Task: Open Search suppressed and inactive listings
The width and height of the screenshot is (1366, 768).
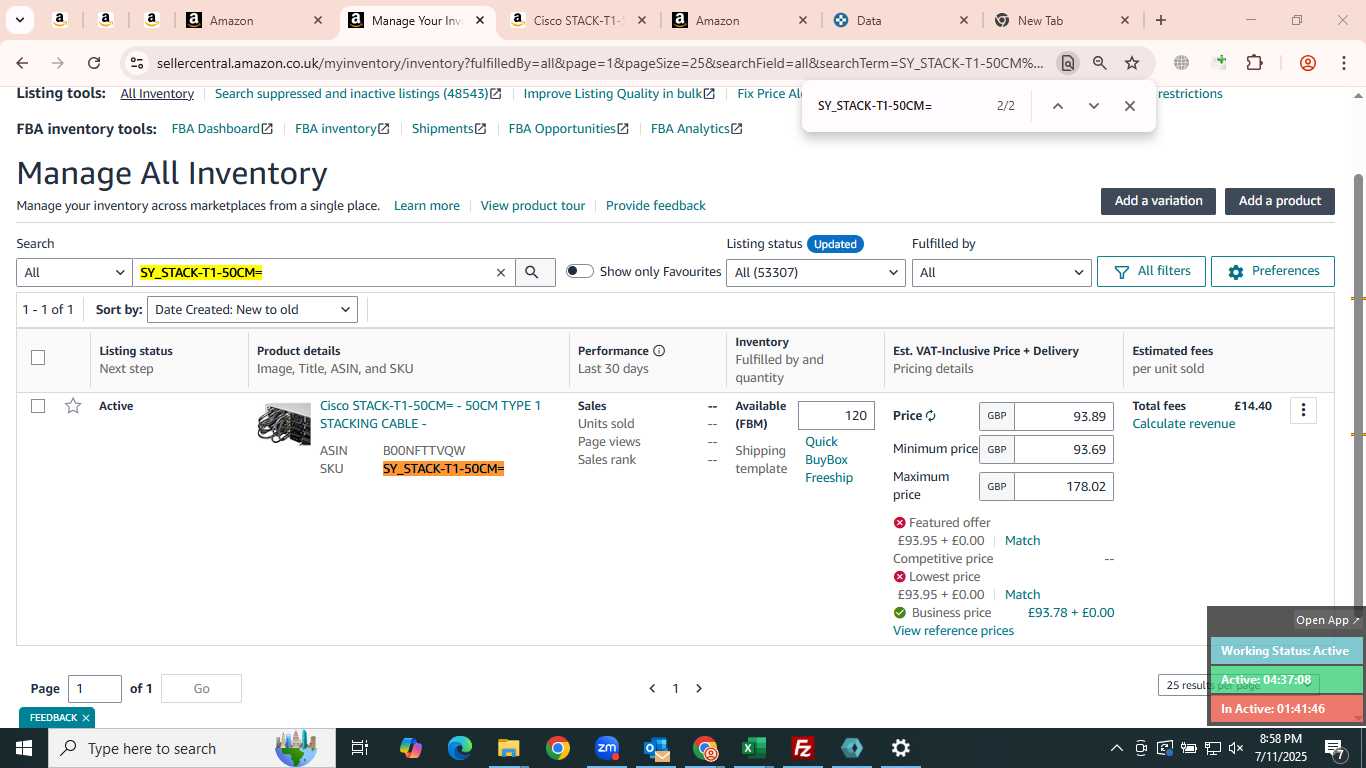Action: [358, 93]
